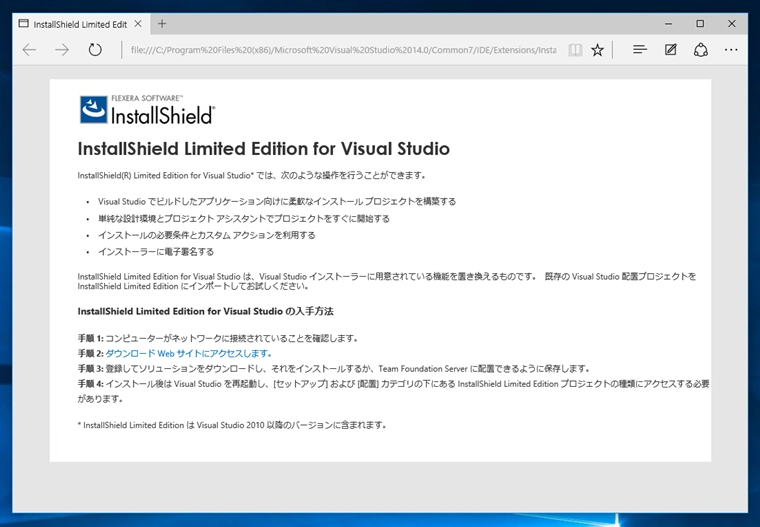This screenshot has height=527, width=760.
Task: Maximize the Edge browser window
Action: point(700,23)
